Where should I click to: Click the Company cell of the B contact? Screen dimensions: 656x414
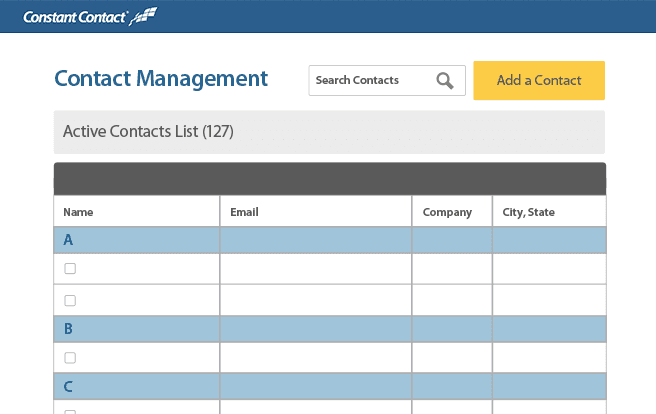pyautogui.click(x=452, y=358)
